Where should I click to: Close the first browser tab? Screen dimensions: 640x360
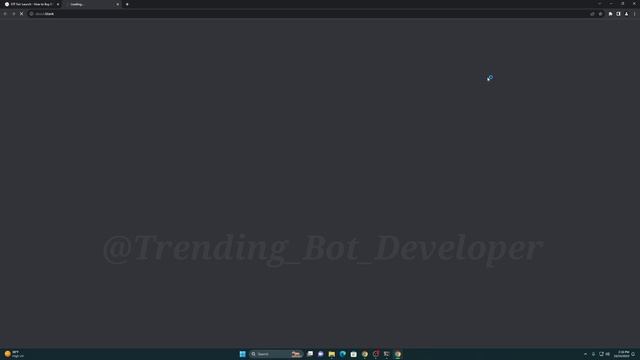[58, 4]
